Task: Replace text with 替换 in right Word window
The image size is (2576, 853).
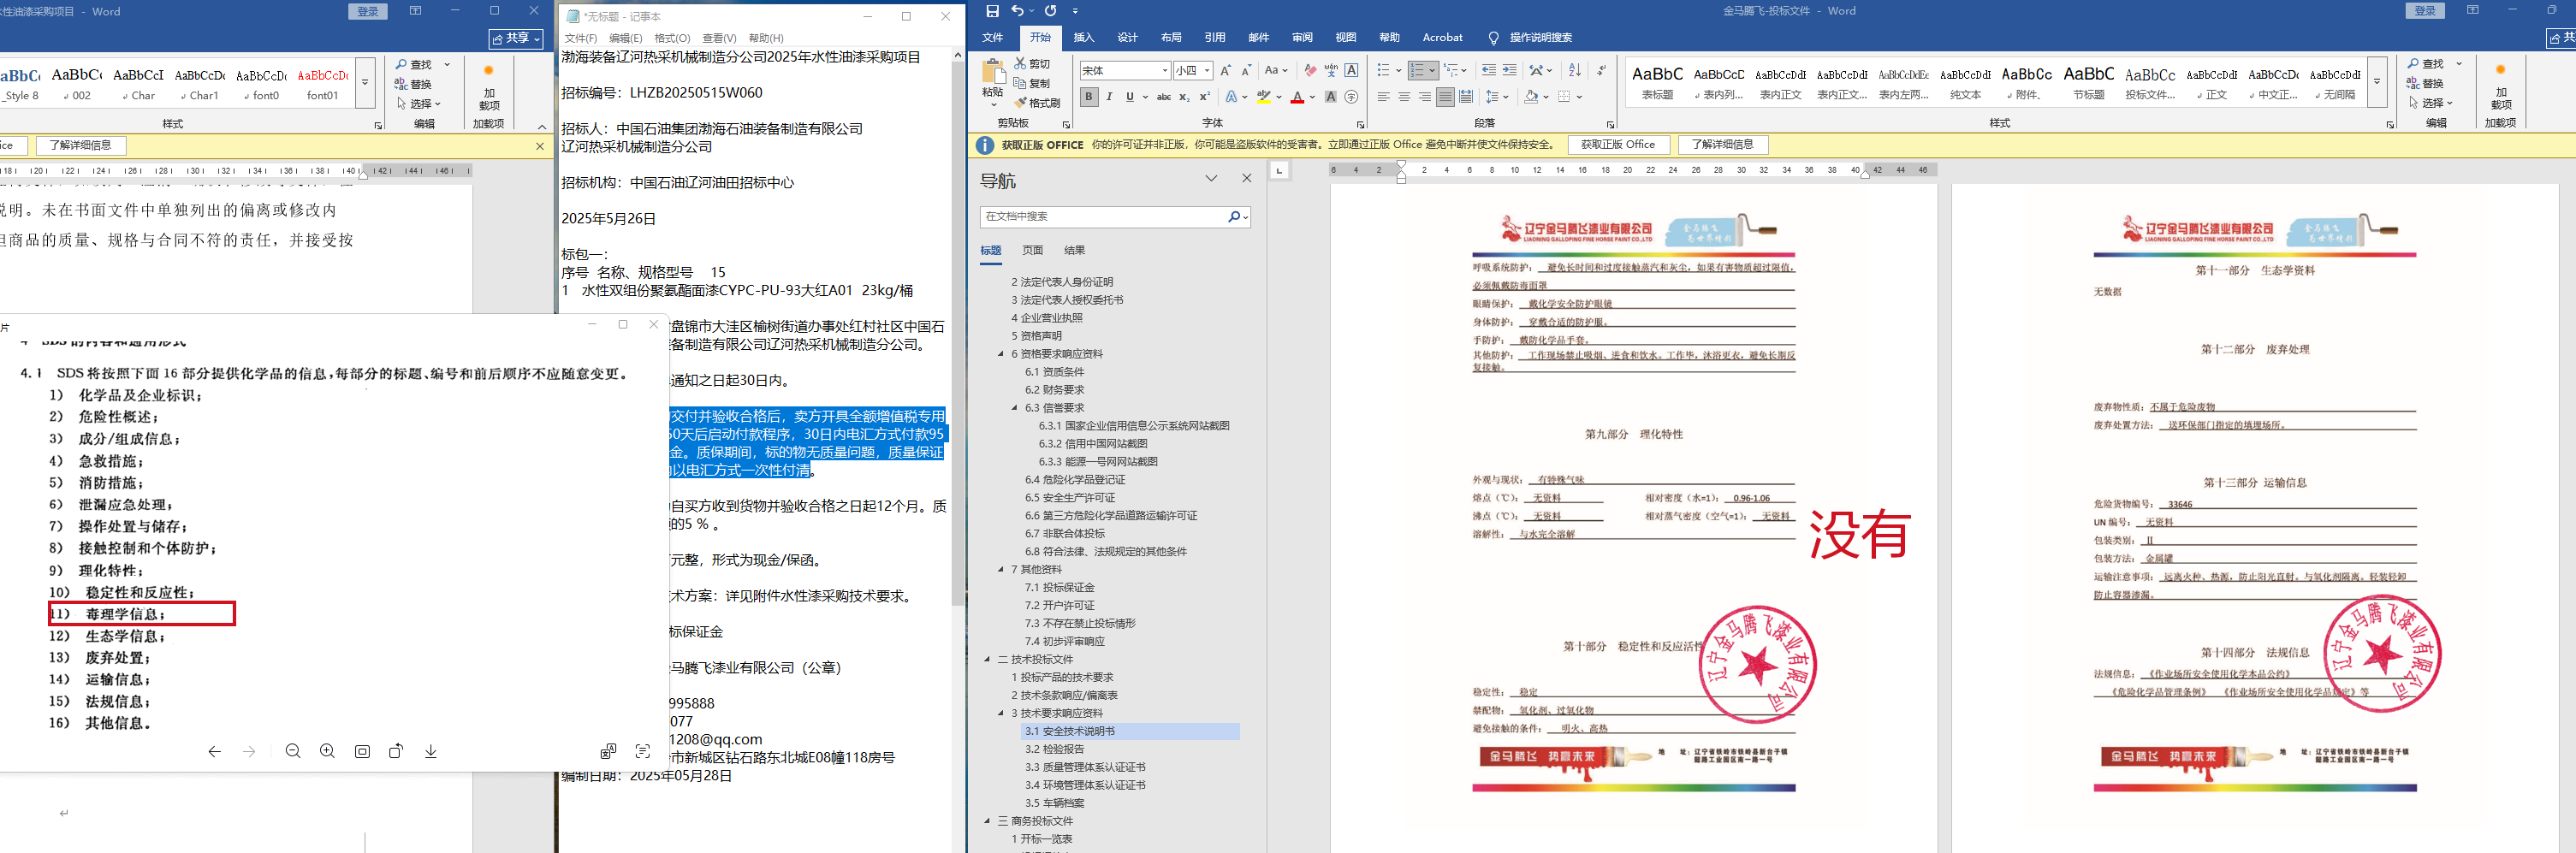Action: click(2425, 83)
